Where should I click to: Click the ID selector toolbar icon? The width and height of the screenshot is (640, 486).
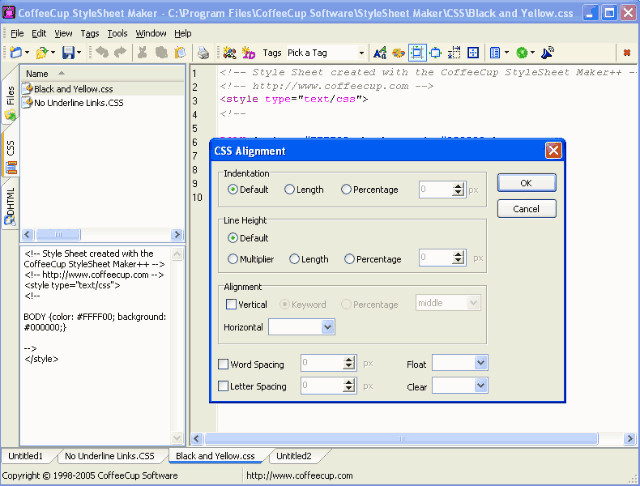248,53
